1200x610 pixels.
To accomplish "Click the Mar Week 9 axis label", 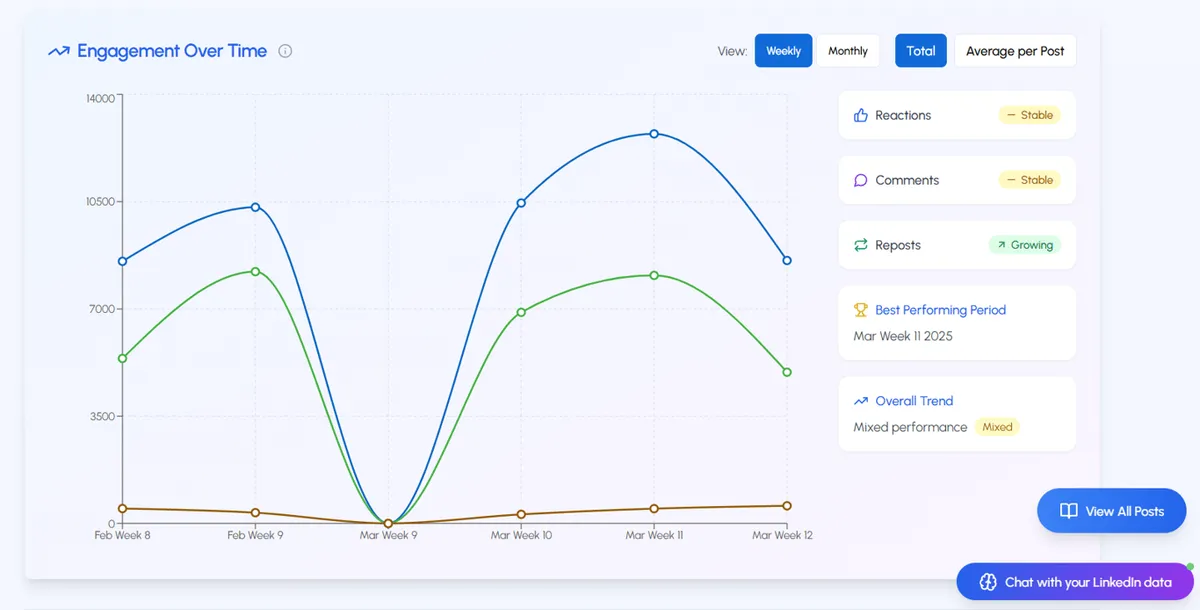I will pos(387,535).
